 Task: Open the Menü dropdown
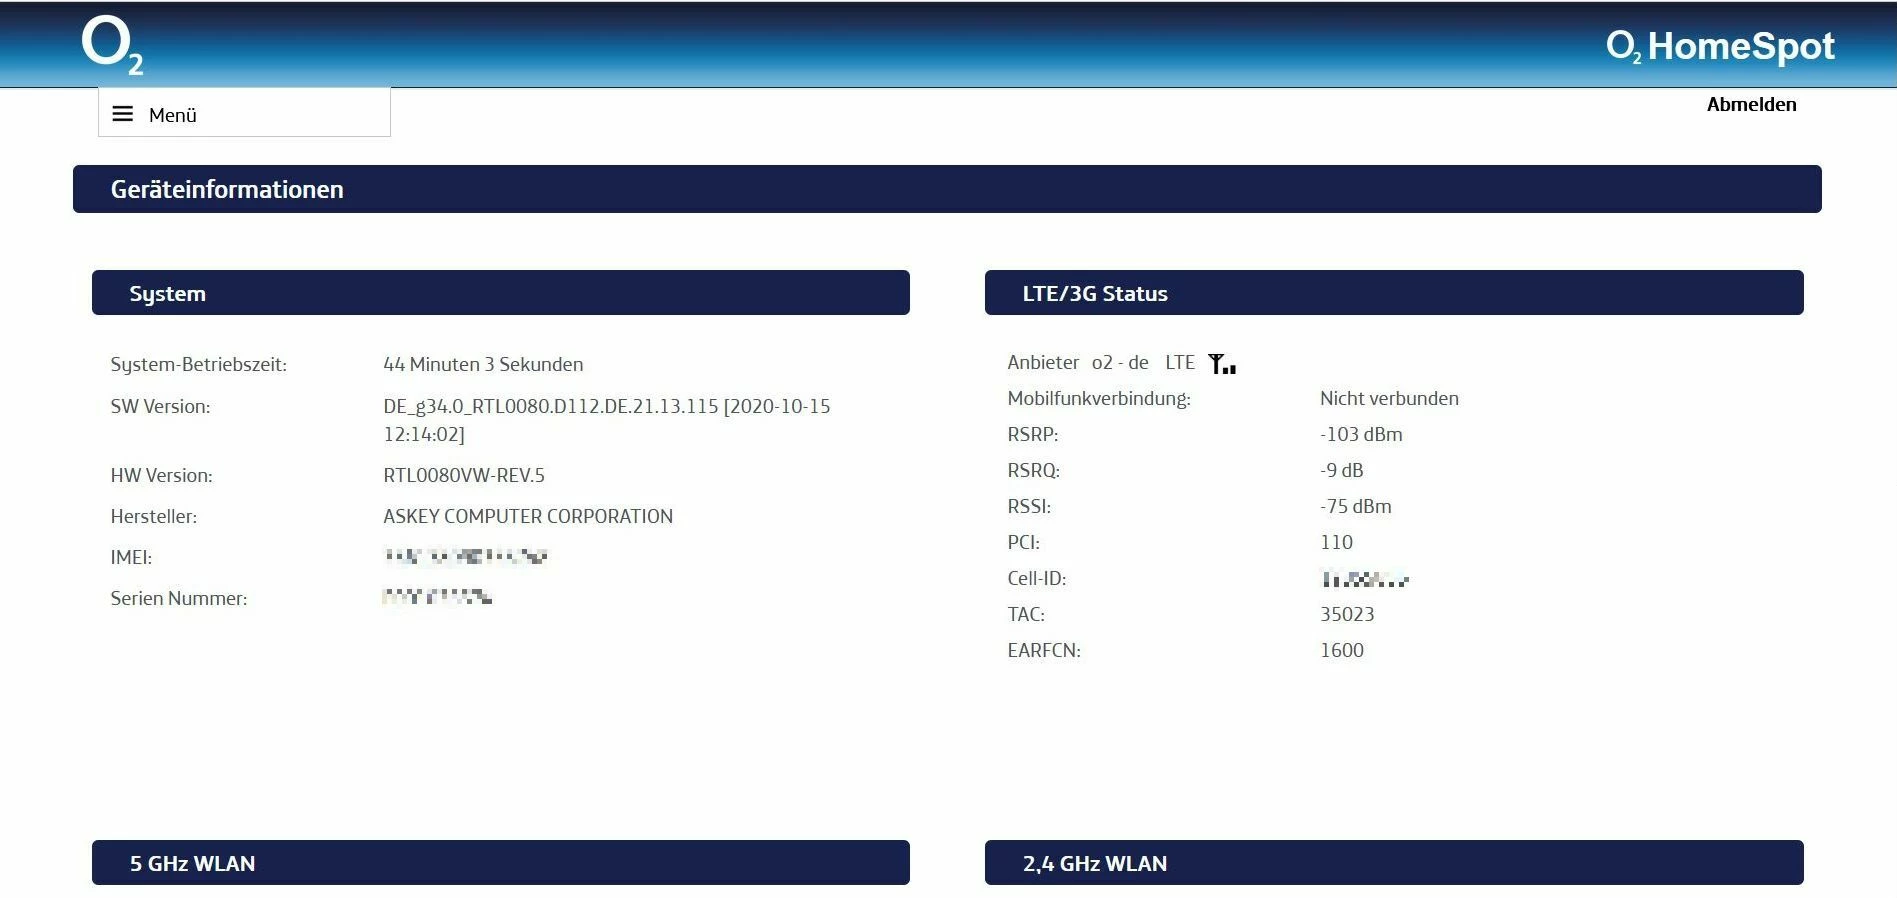coord(244,113)
